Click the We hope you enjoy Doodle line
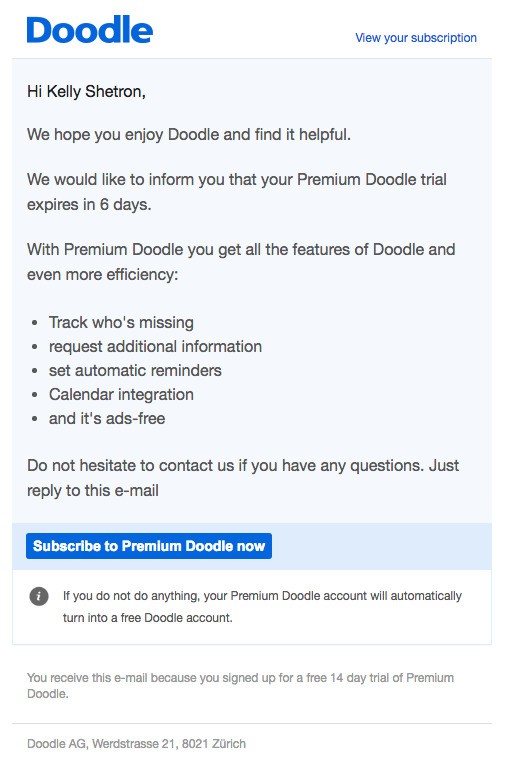 tap(189, 134)
